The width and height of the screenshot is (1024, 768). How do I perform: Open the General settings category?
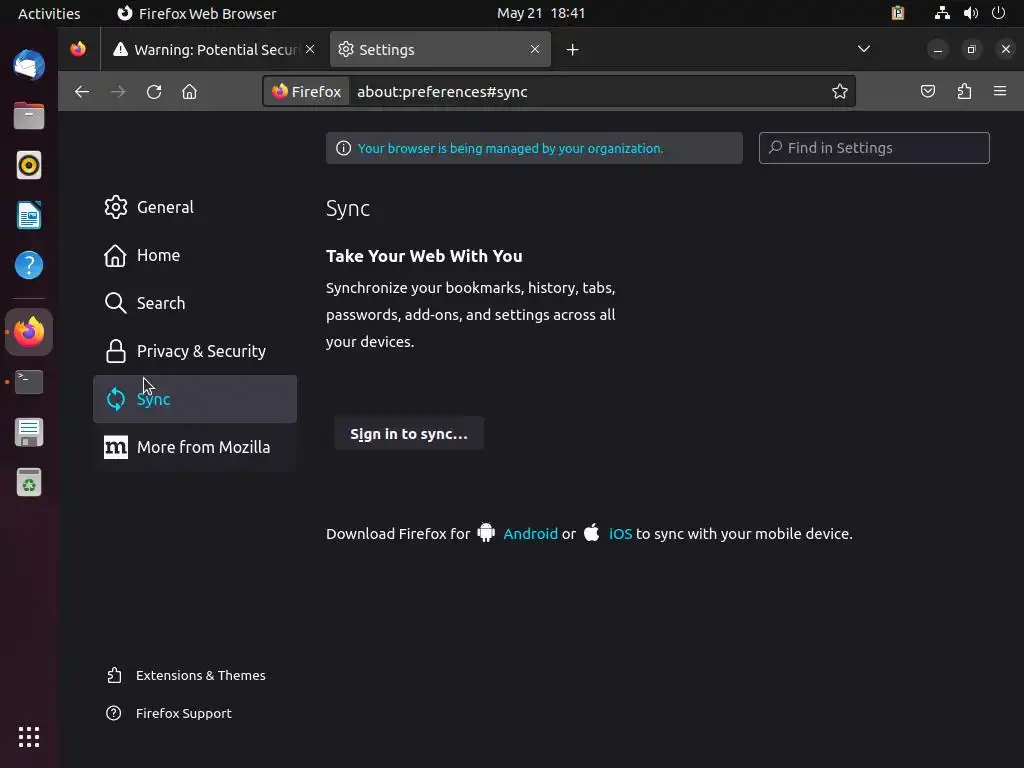(165, 207)
